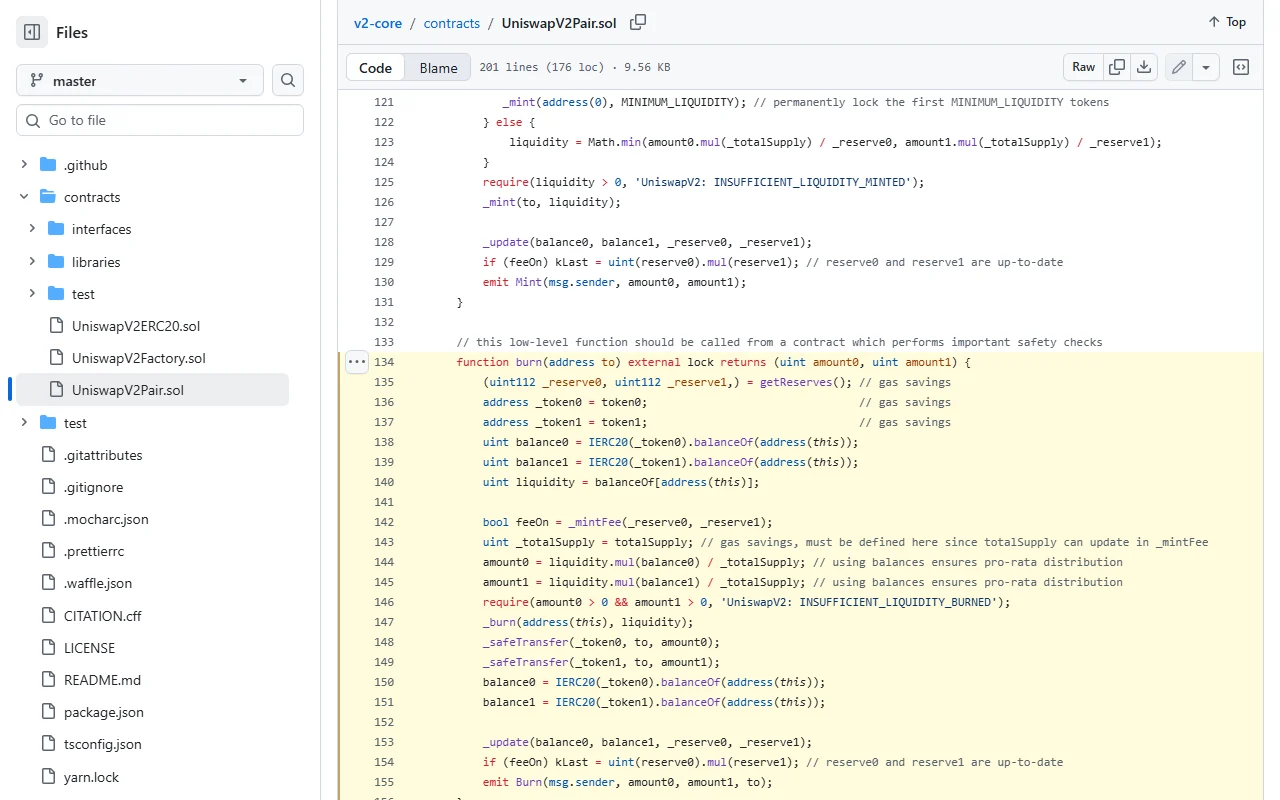
Task: Expand the contracts/test subfolder chevron
Action: [x=32, y=294]
